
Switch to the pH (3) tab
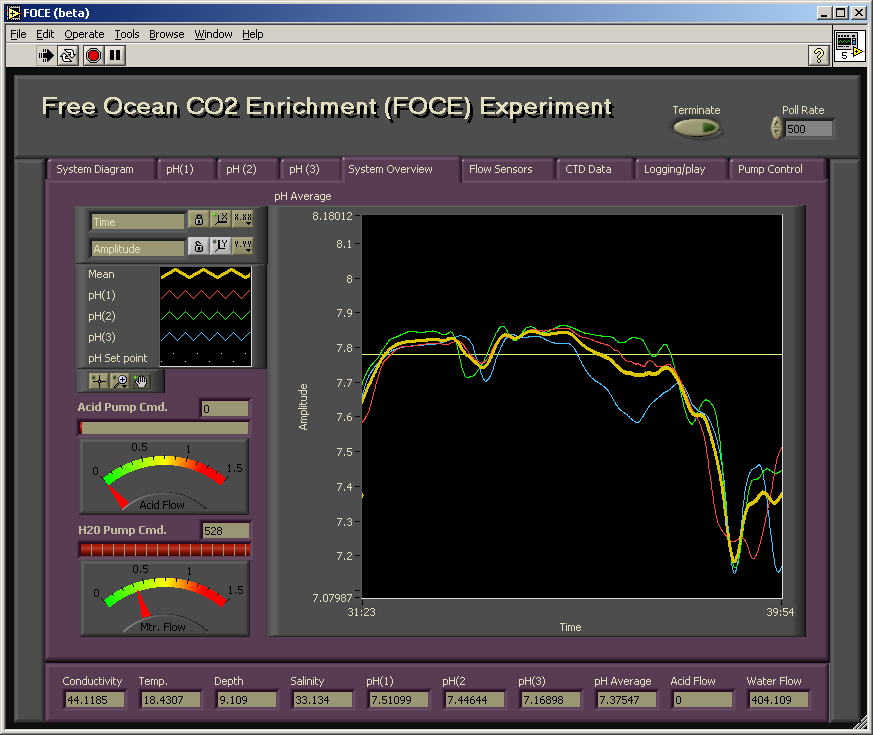tap(308, 169)
